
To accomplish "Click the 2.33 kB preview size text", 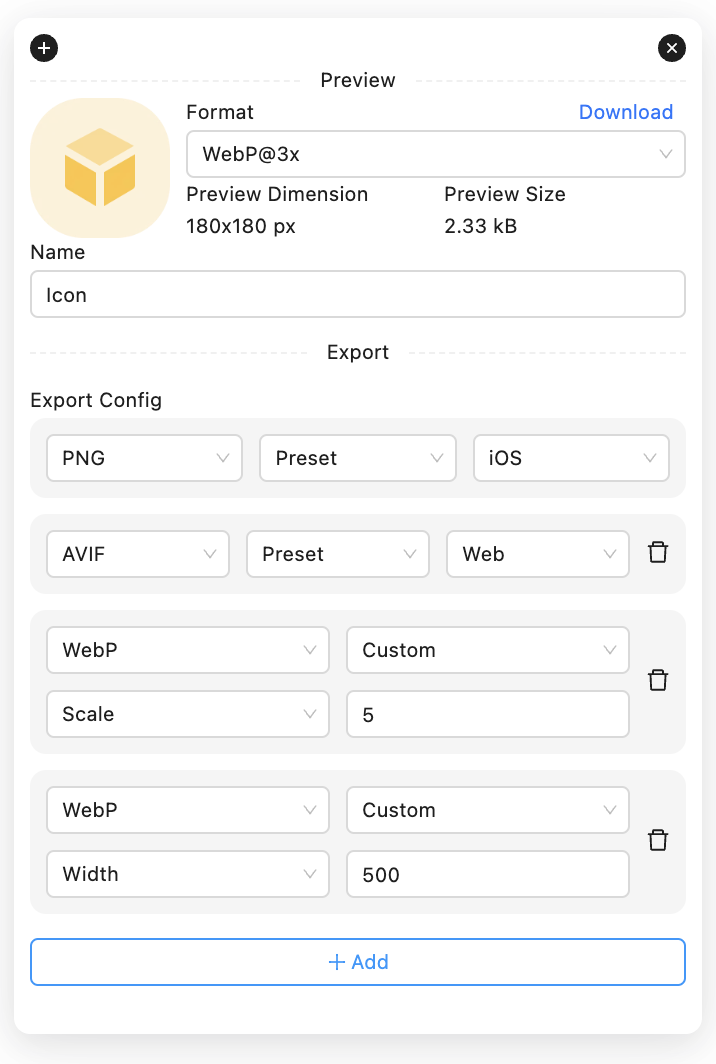I will 481,226.
